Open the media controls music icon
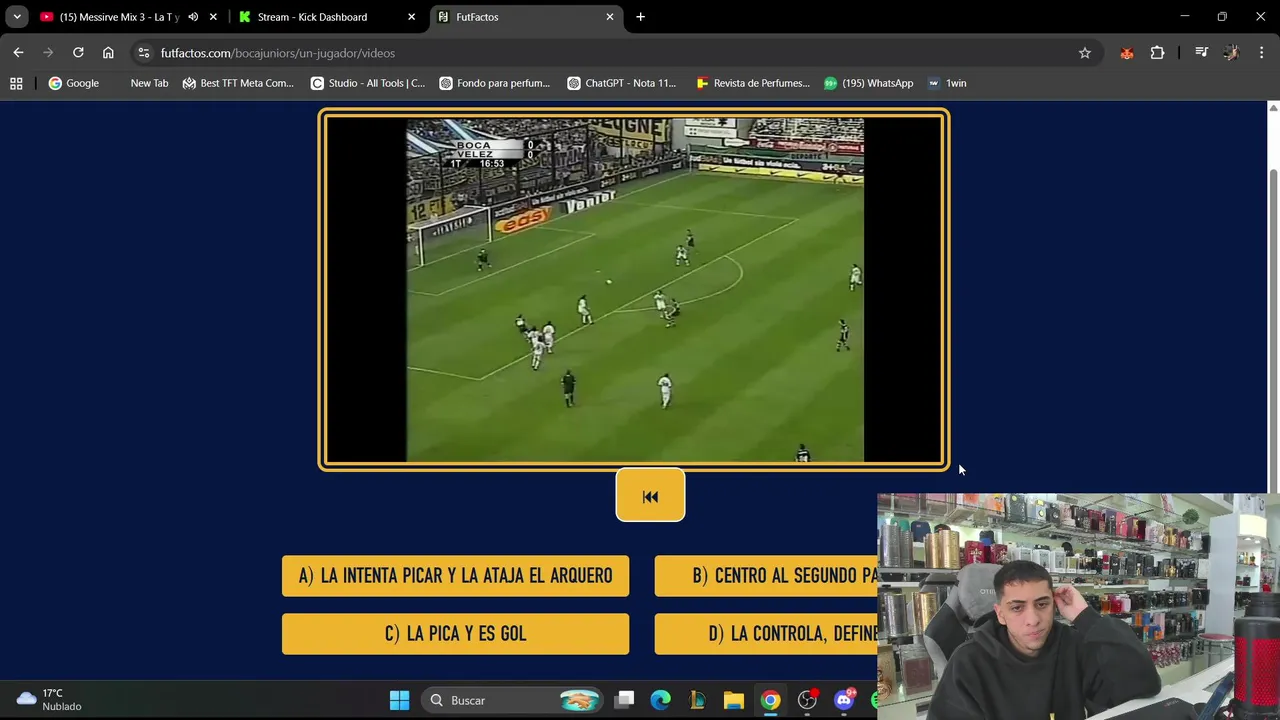The height and width of the screenshot is (720, 1280). 1201,53
